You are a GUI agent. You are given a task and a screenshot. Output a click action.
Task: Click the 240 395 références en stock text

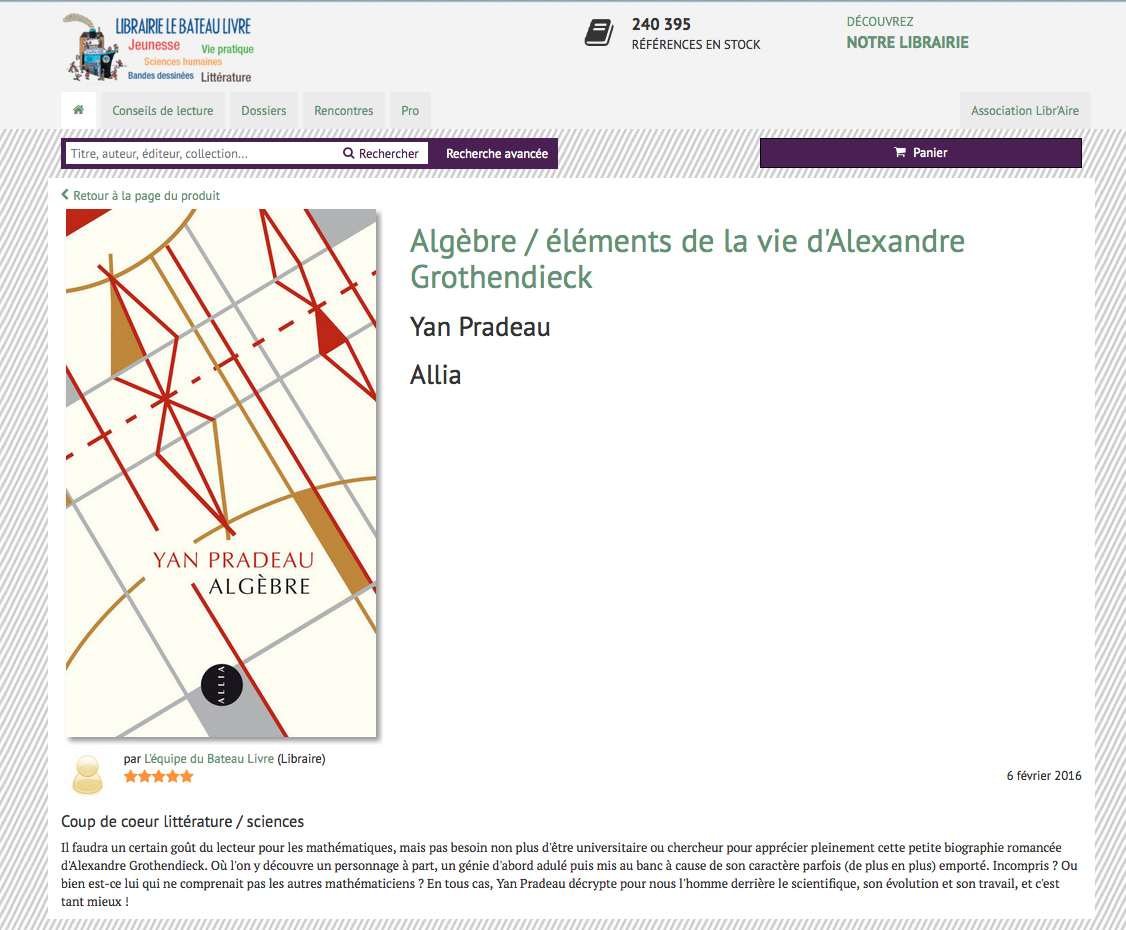click(695, 34)
